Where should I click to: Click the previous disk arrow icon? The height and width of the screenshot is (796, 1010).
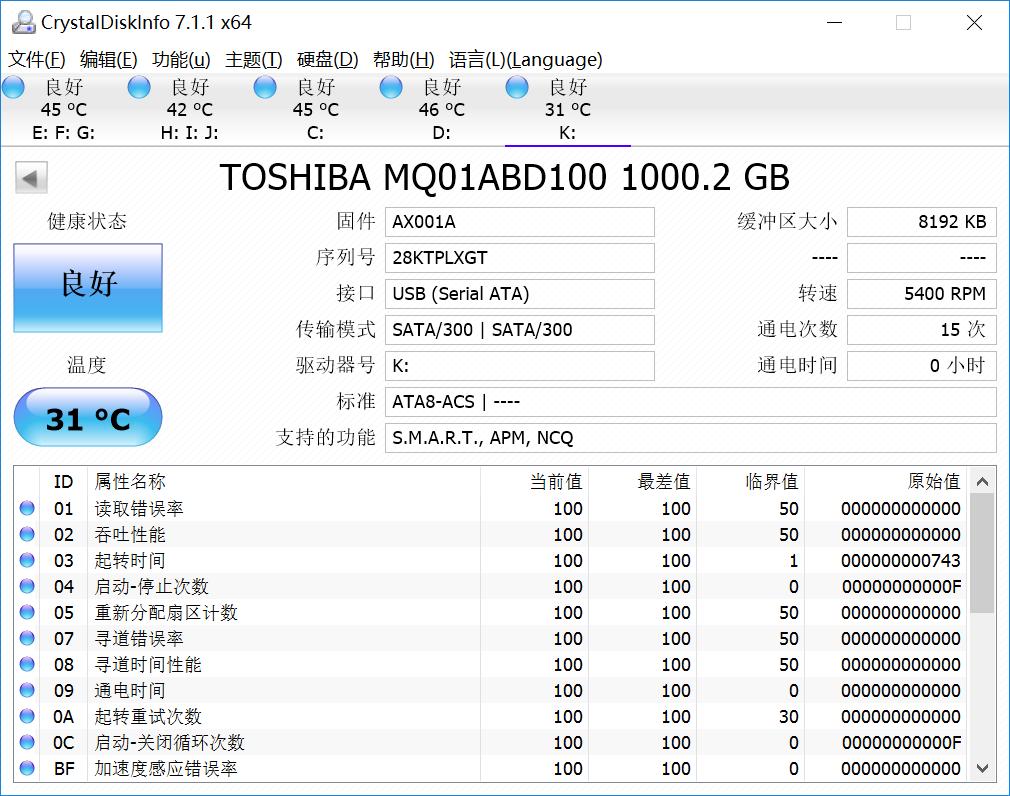pos(31,179)
